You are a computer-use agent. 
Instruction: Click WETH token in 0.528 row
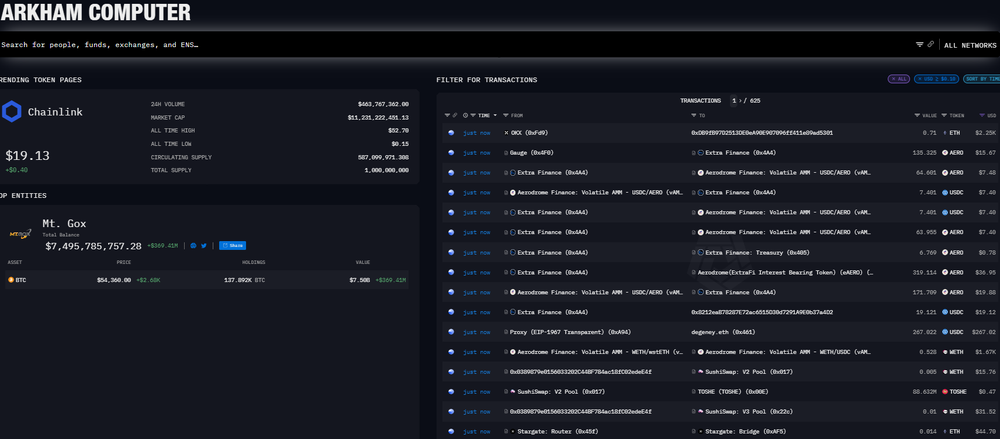click(x=955, y=352)
